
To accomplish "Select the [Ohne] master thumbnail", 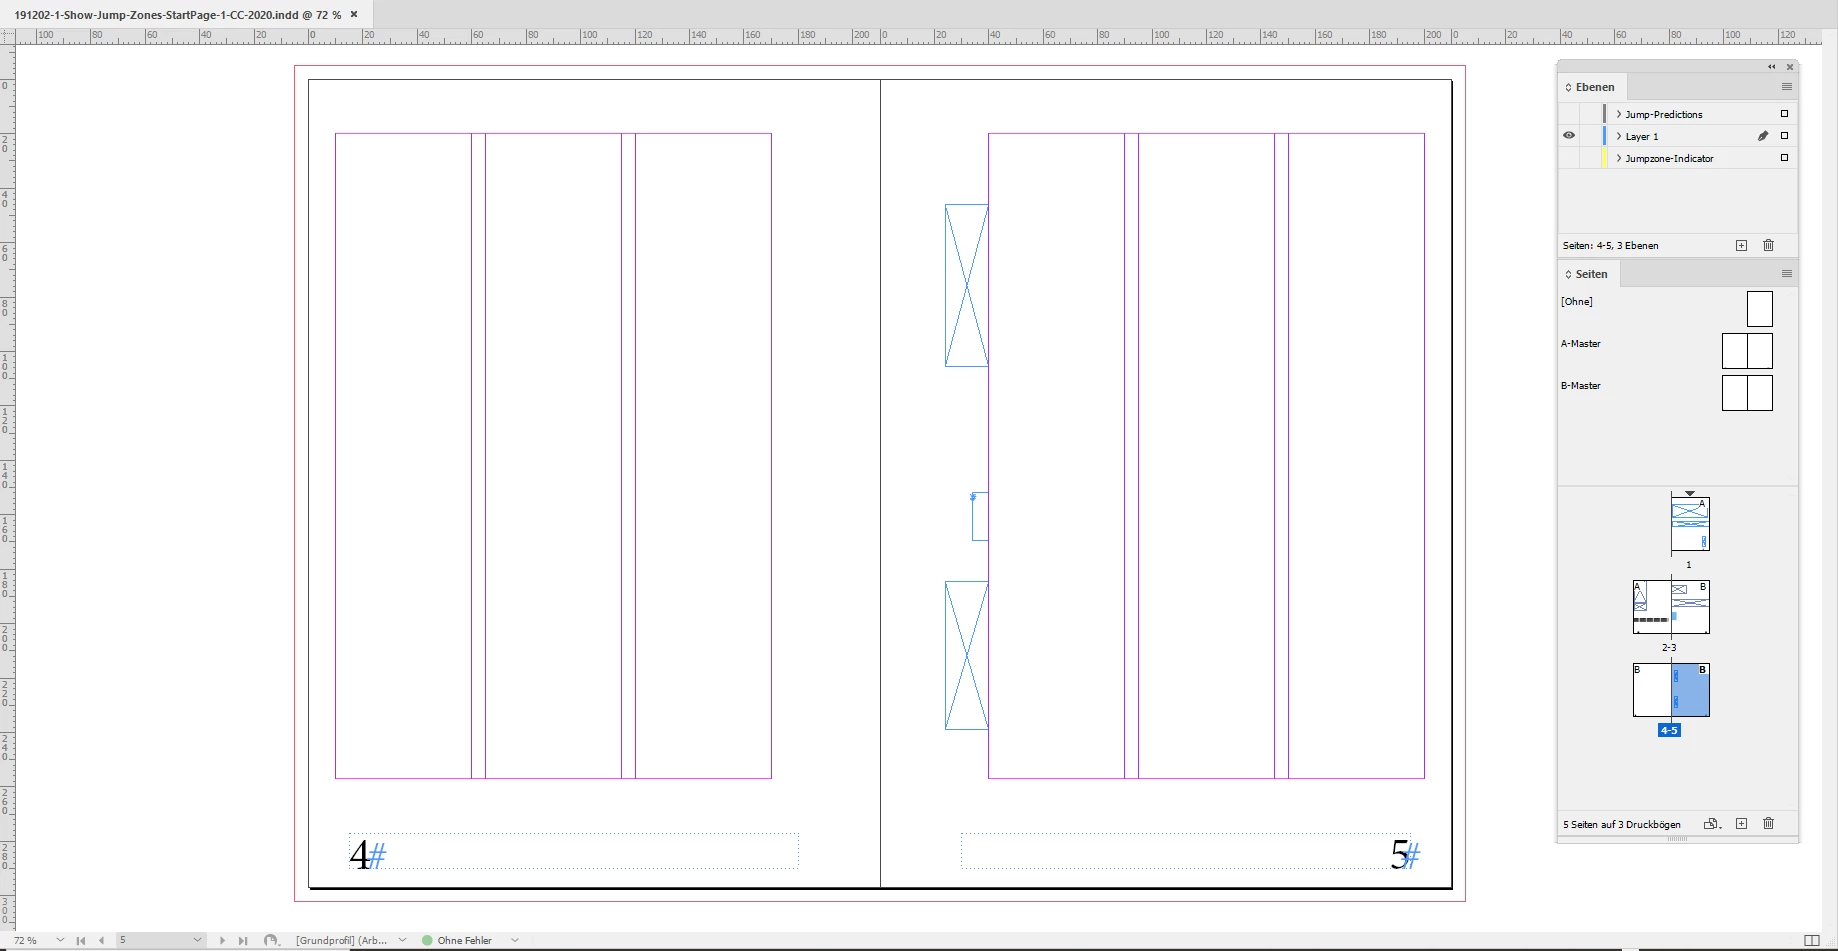I will 1760,309.
